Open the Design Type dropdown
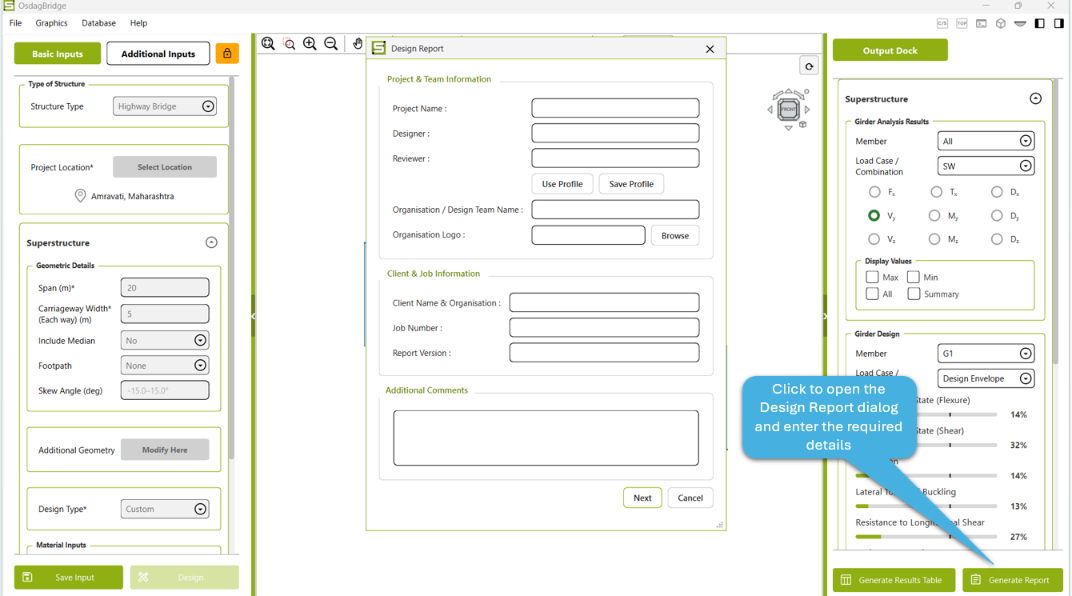Viewport: 1072px width, 596px height. click(165, 509)
